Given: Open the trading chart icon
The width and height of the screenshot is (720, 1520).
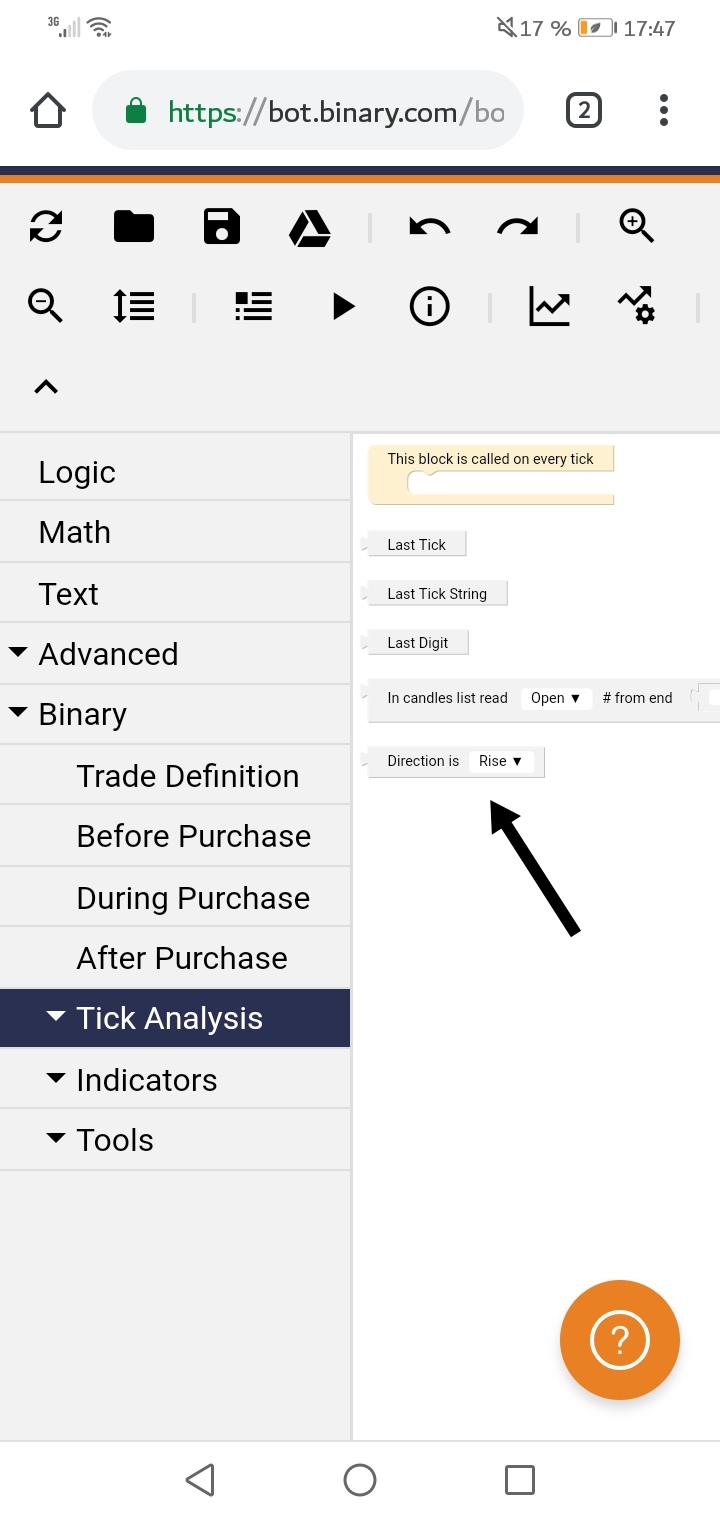Looking at the screenshot, I should (550, 307).
